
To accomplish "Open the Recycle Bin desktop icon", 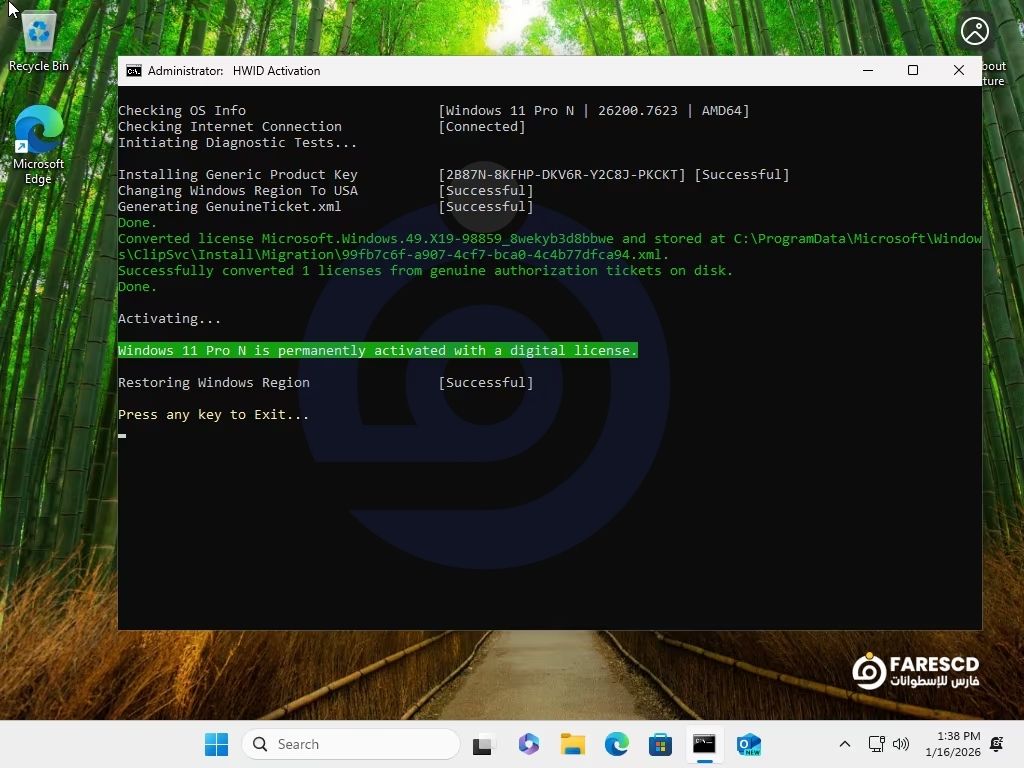I will tap(38, 40).
